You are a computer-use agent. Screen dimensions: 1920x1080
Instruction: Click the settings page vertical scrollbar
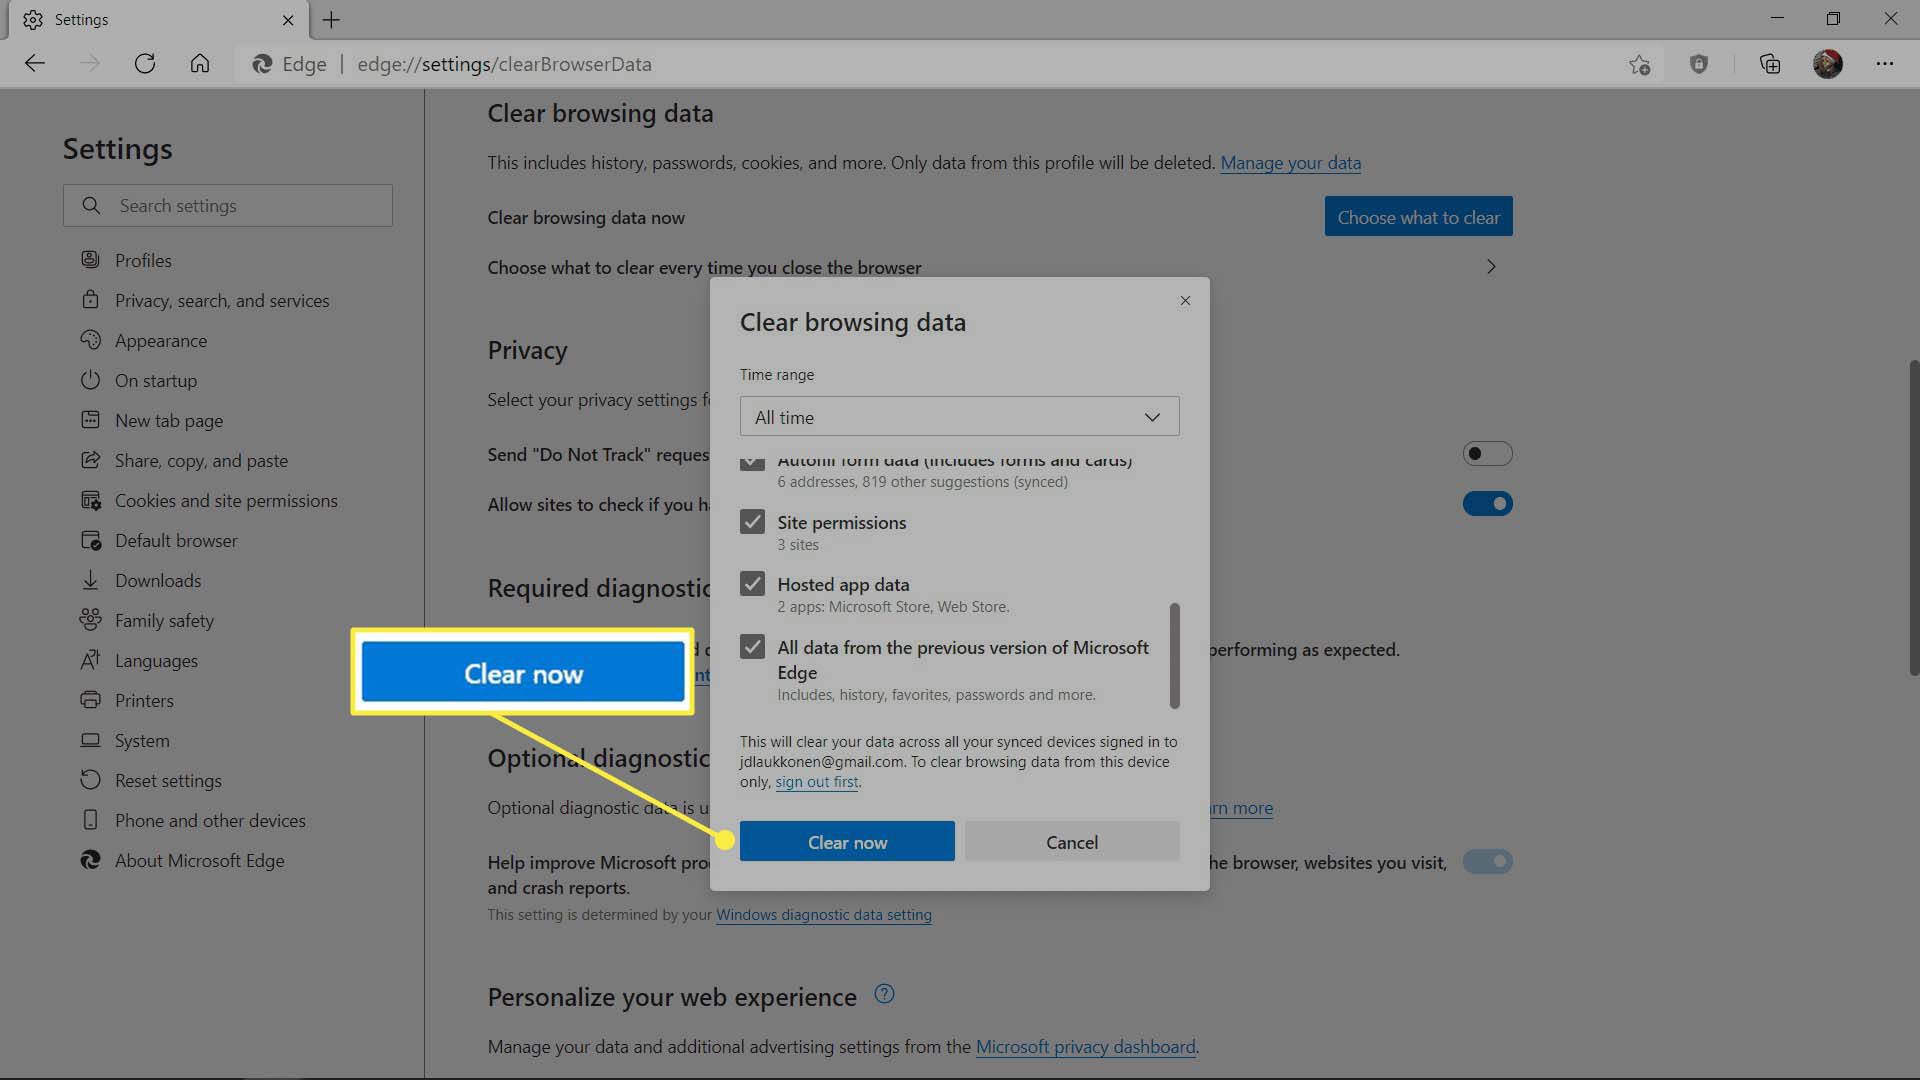[1913, 517]
